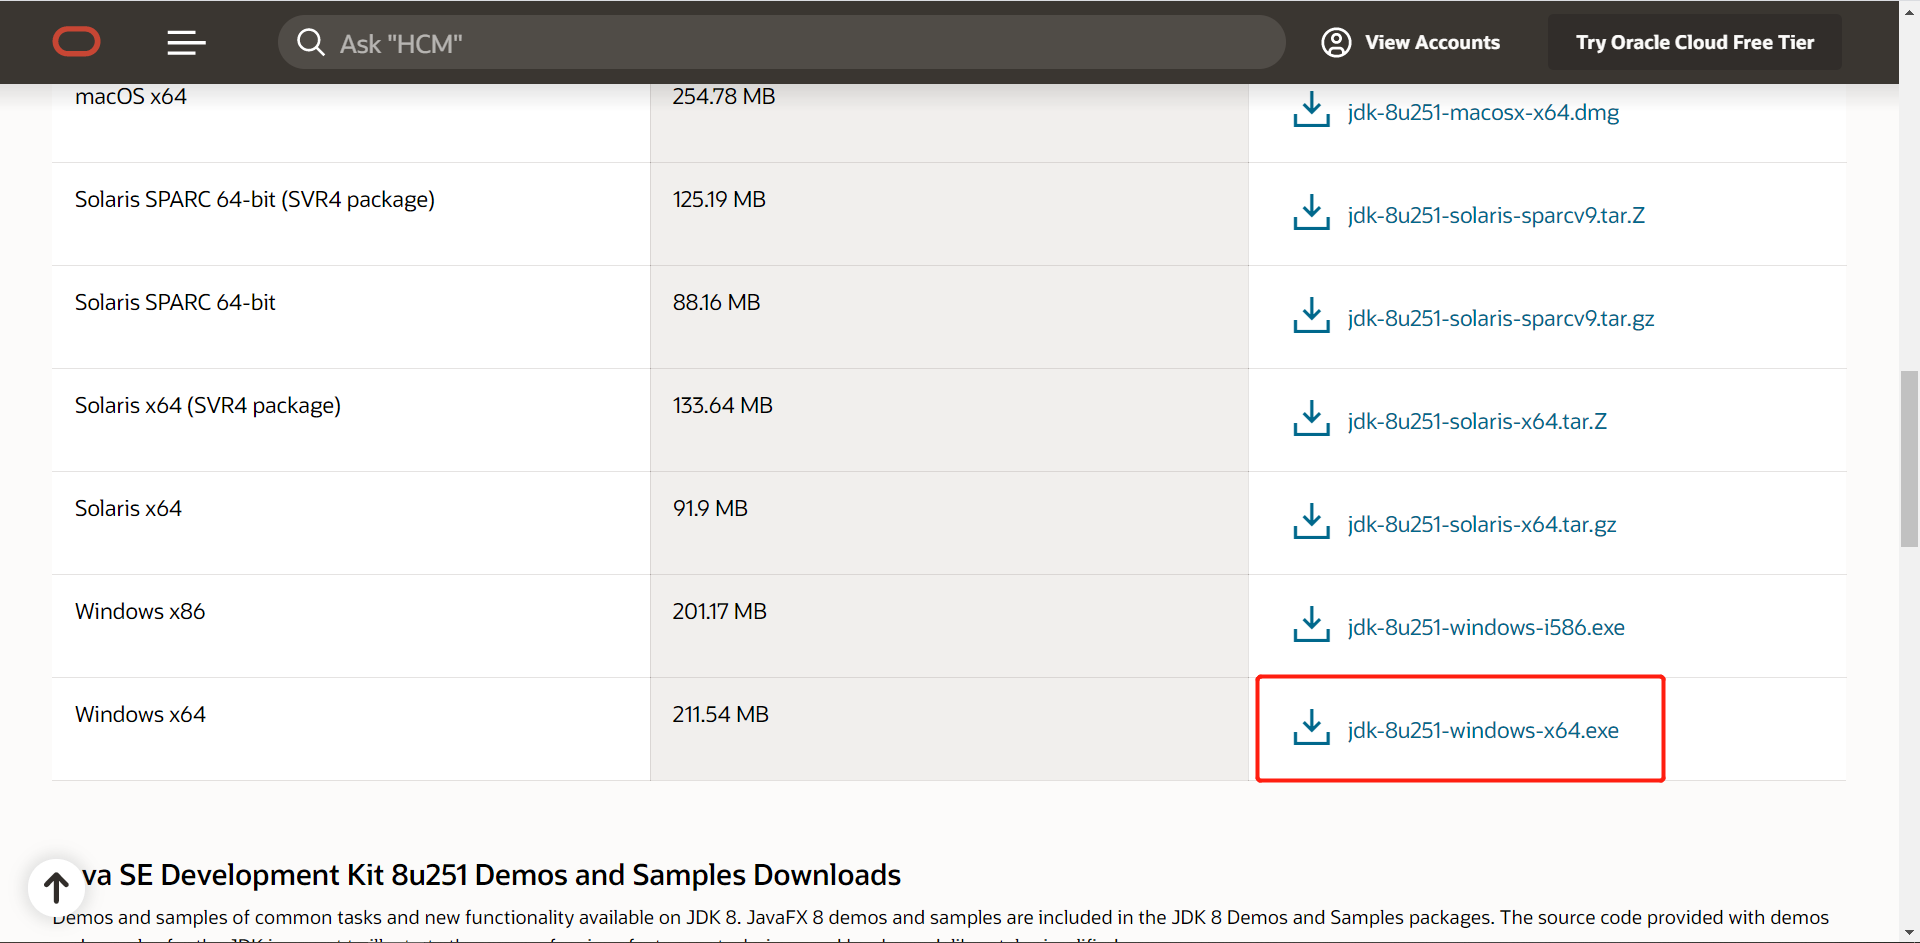The height and width of the screenshot is (943, 1920).
Task: Select "Solaris x64 (SVR4 package)" text
Action: click(x=208, y=405)
